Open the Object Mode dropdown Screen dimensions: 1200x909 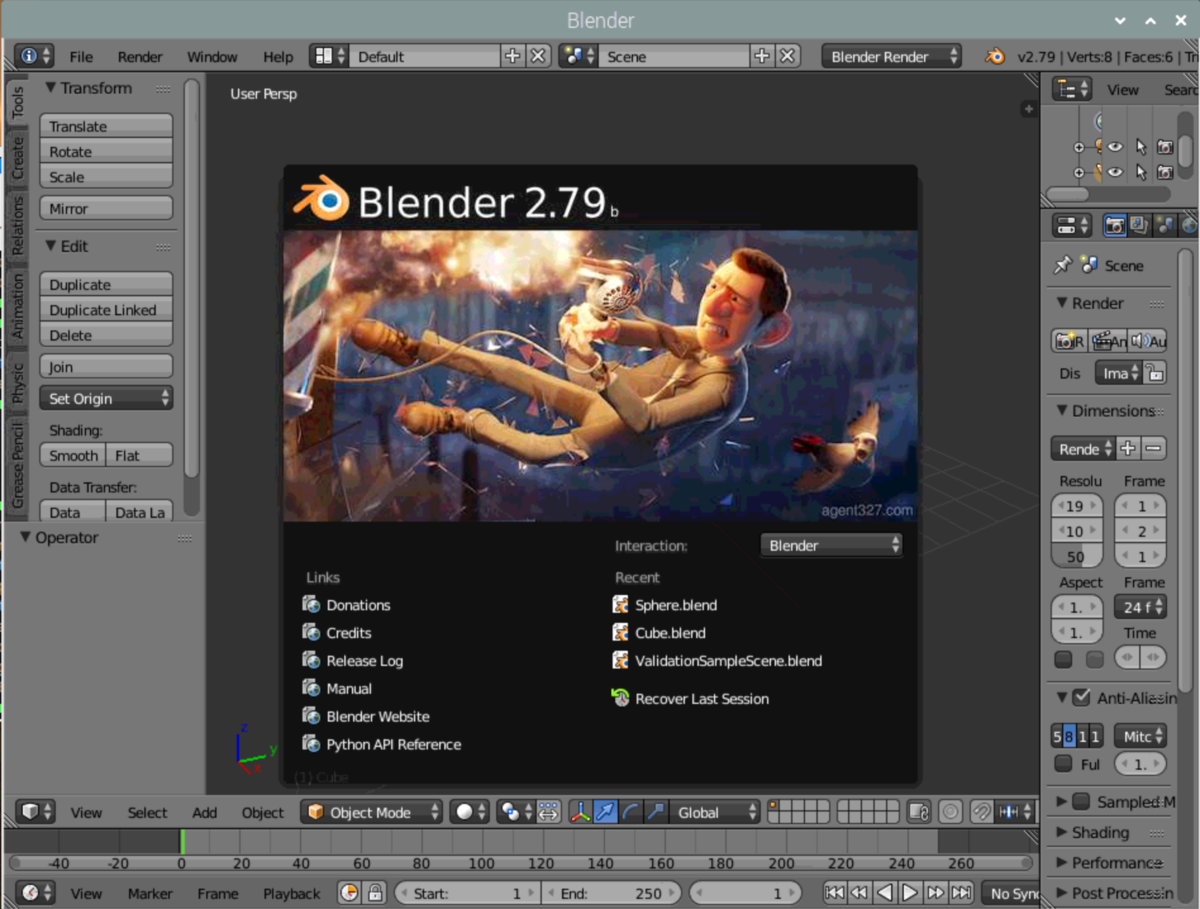coord(371,812)
